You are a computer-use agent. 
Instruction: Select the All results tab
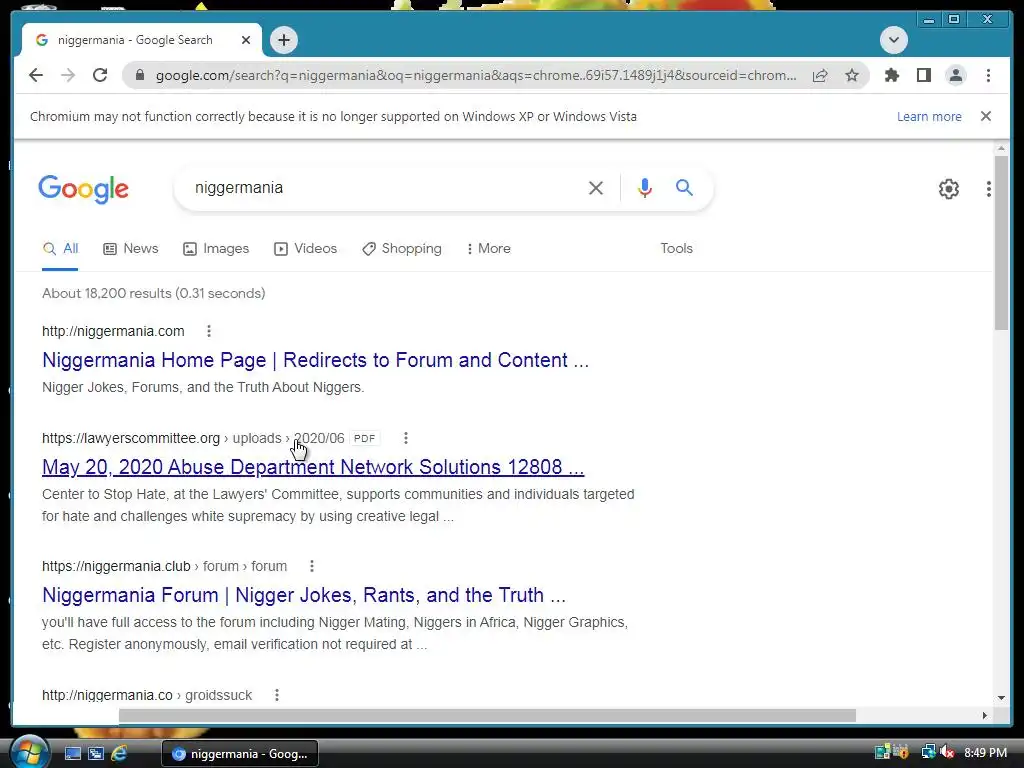60,249
